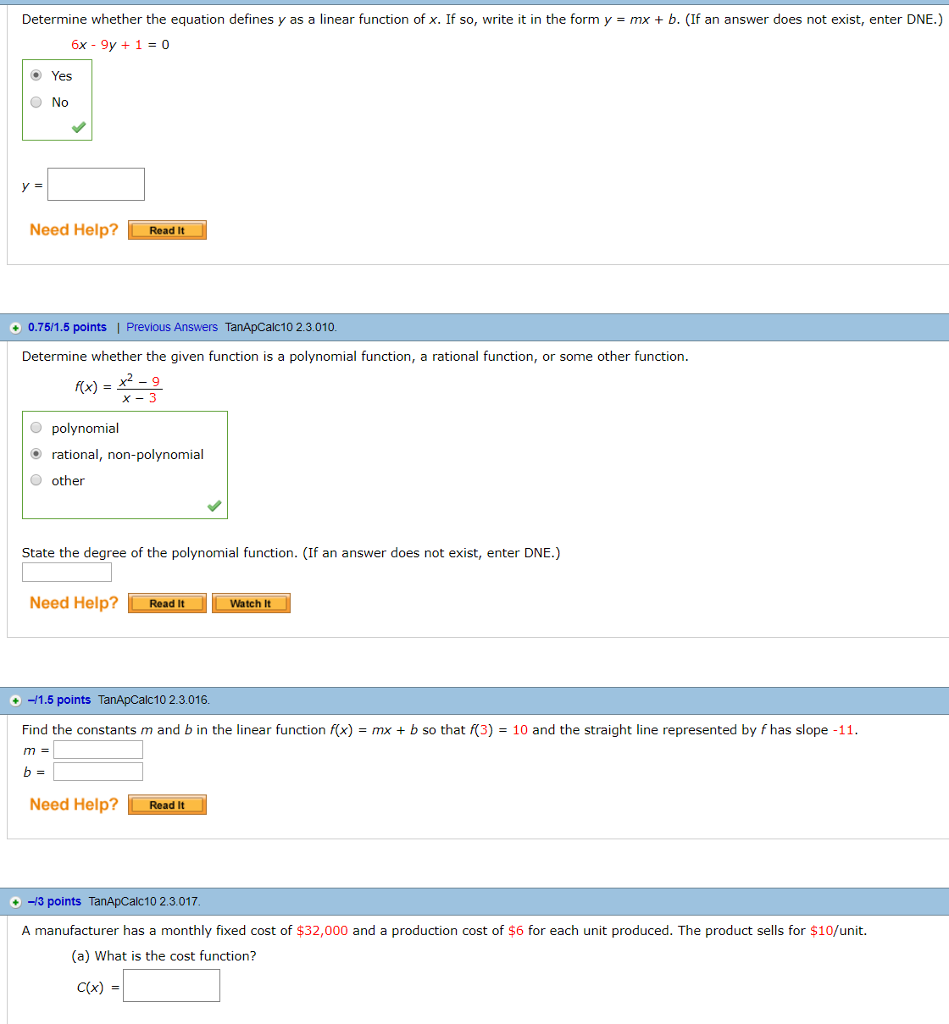Click Read It for the linear equation question
The height and width of the screenshot is (1024, 949).
pos(167,229)
